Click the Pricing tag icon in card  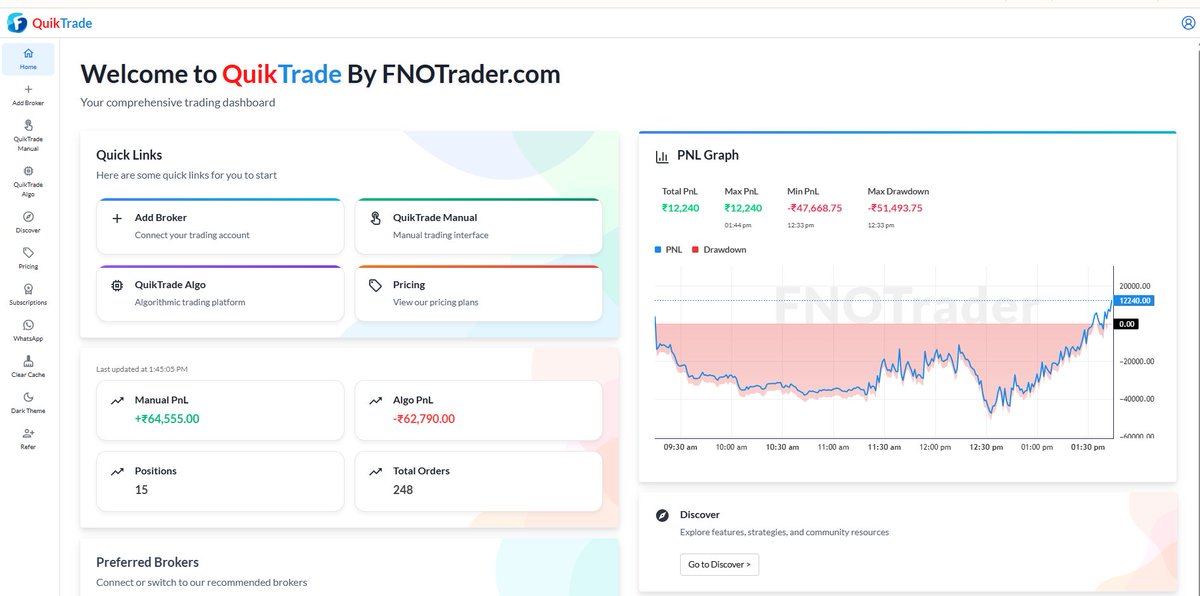(x=375, y=285)
